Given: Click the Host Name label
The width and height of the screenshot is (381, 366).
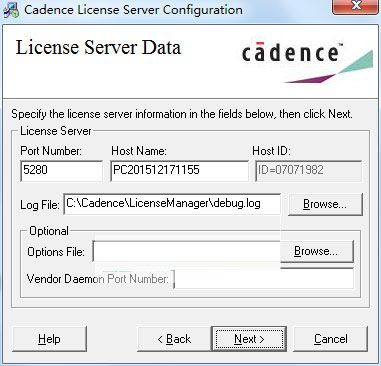Looking at the screenshot, I should (139, 151).
